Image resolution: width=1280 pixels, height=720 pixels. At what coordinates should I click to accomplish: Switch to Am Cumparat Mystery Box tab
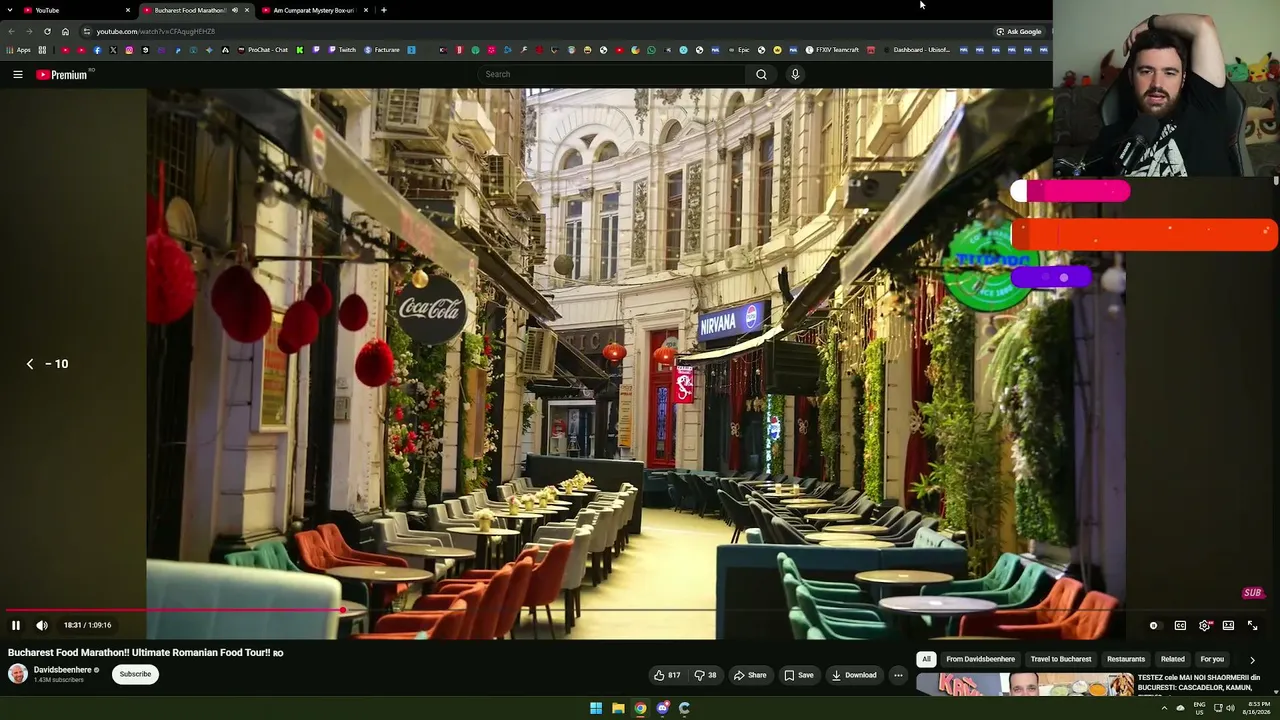coord(313,10)
